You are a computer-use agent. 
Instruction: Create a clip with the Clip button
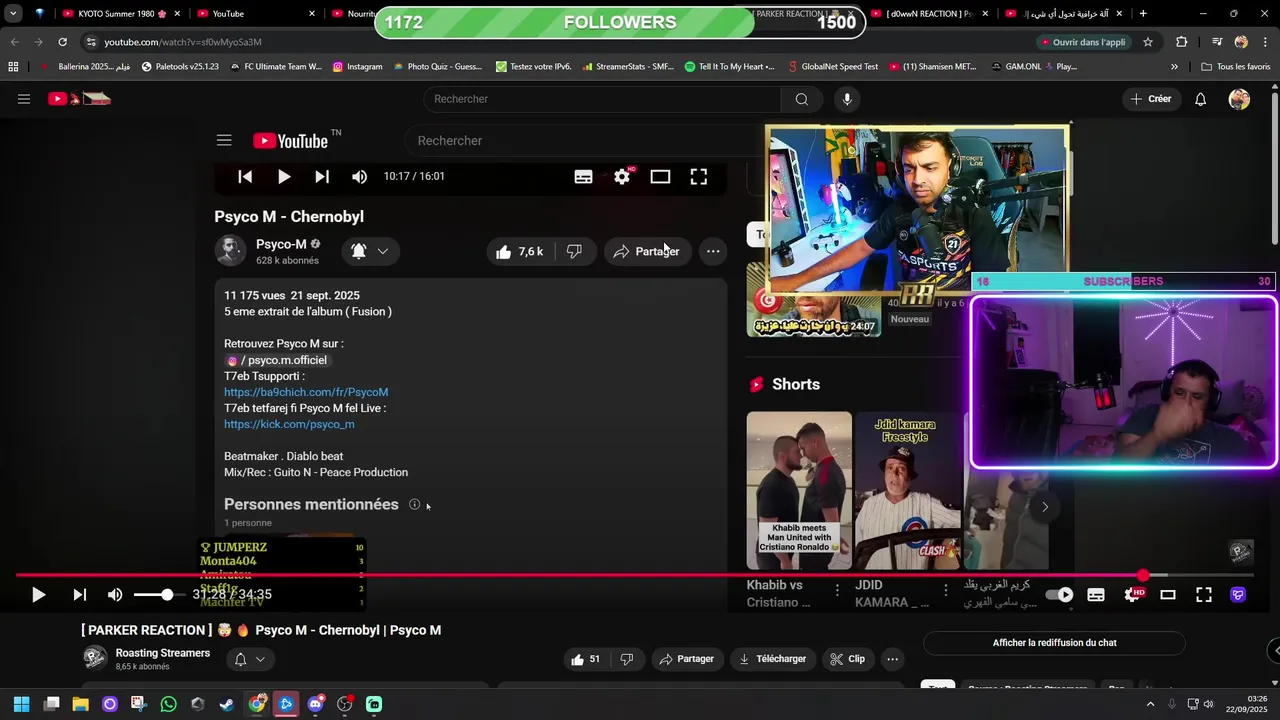[x=847, y=659]
